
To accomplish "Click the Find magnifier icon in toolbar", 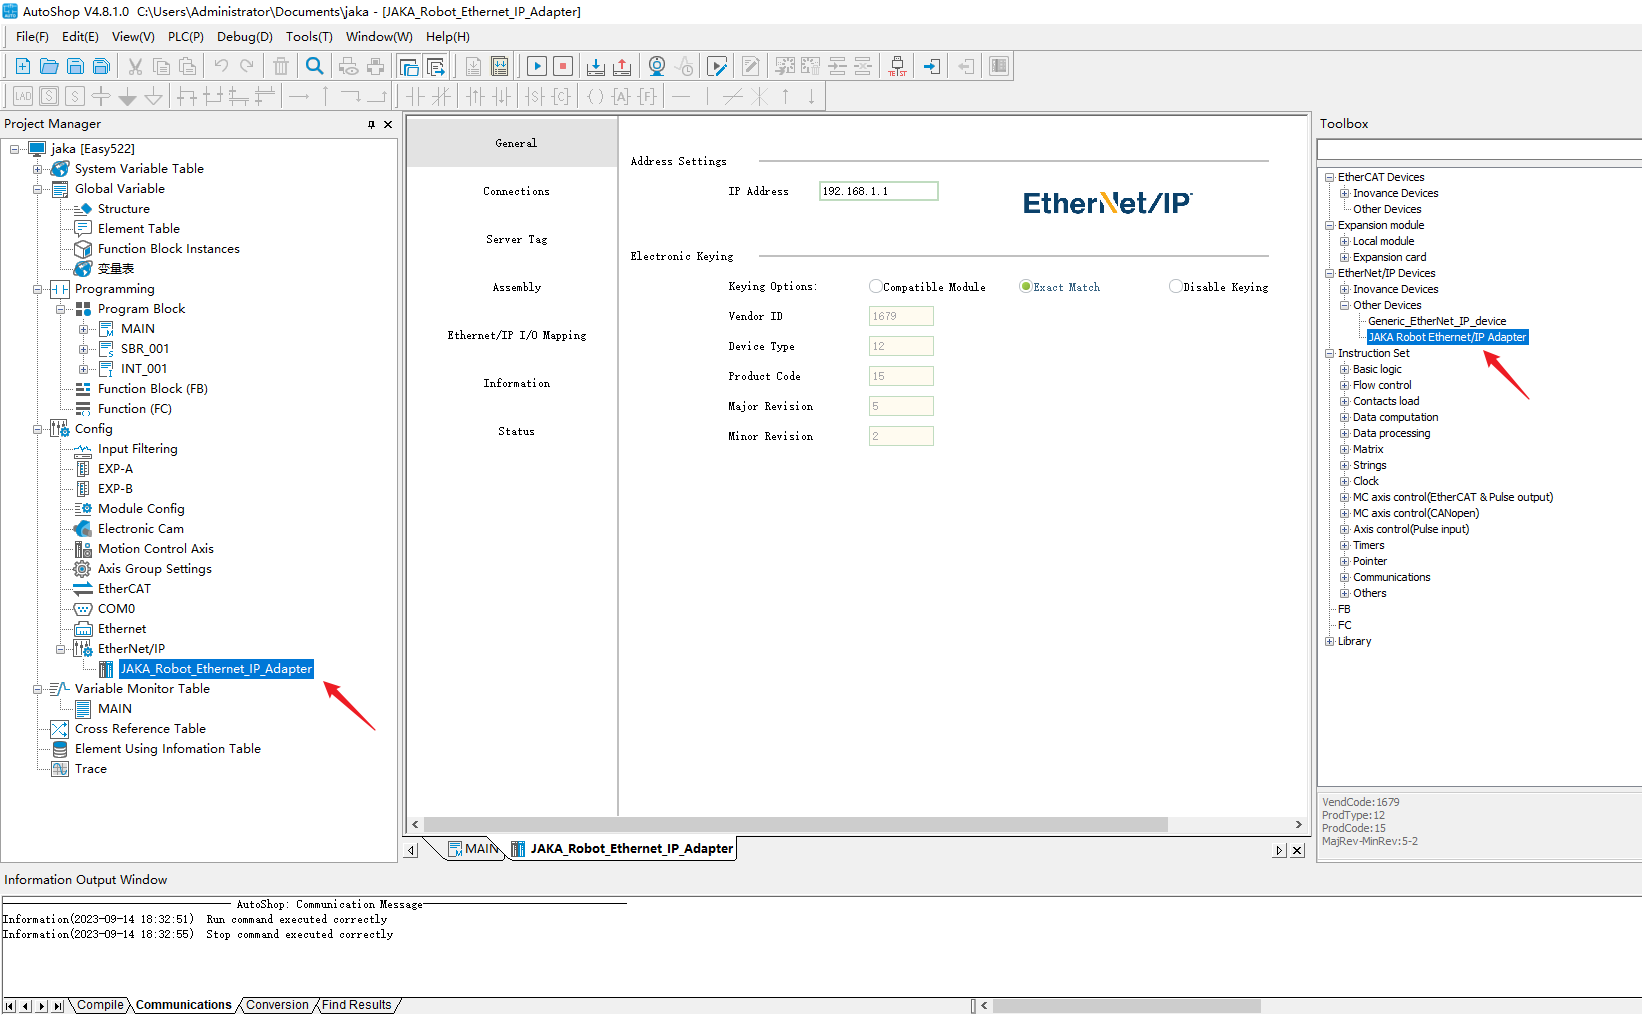I will [314, 66].
